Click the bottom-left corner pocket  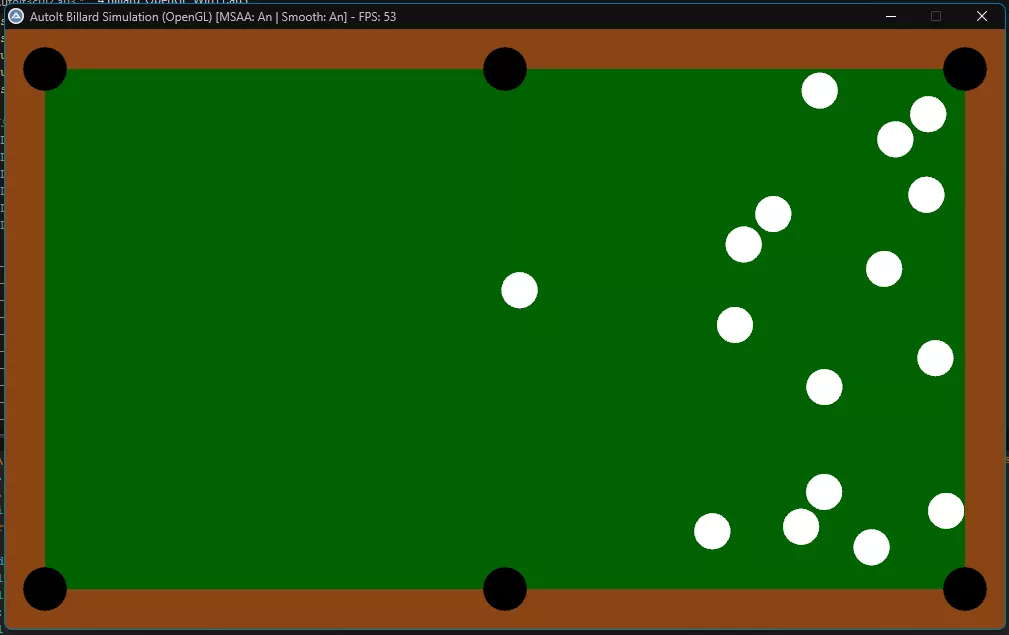point(45,588)
